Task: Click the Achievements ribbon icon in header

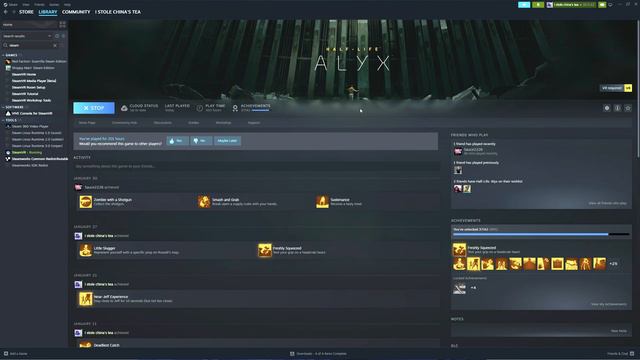Action: point(235,108)
